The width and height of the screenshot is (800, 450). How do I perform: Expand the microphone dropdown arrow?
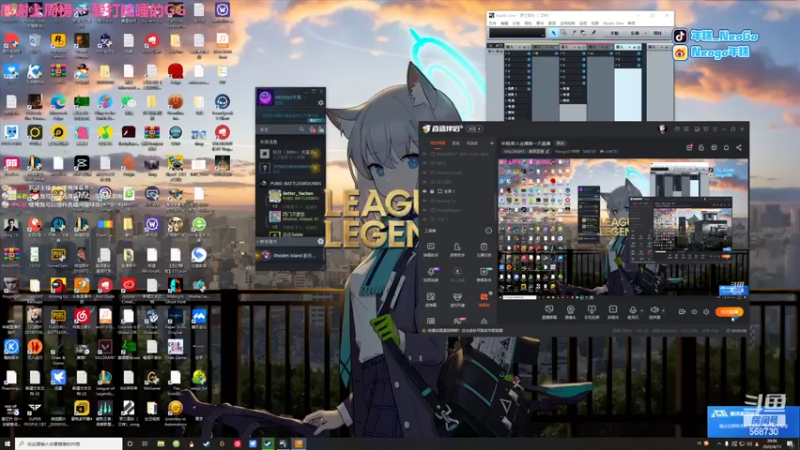(x=641, y=310)
